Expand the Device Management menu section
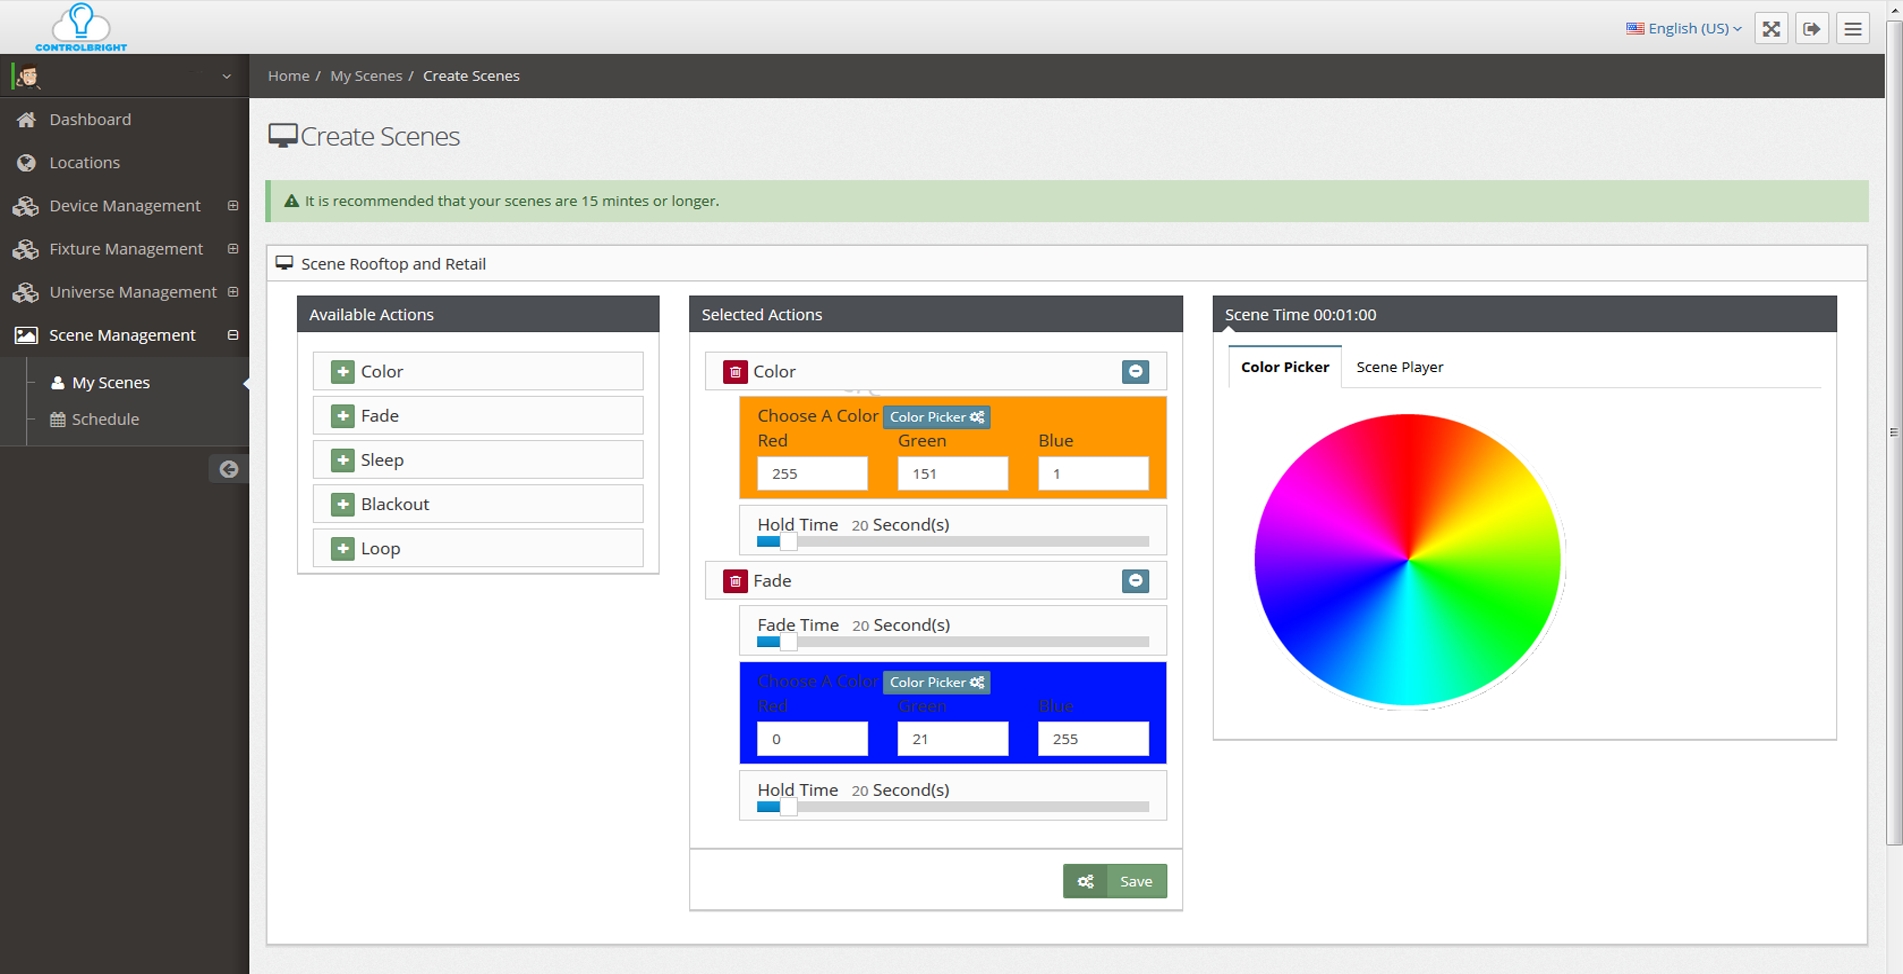This screenshot has height=974, width=1903. pyautogui.click(x=233, y=205)
